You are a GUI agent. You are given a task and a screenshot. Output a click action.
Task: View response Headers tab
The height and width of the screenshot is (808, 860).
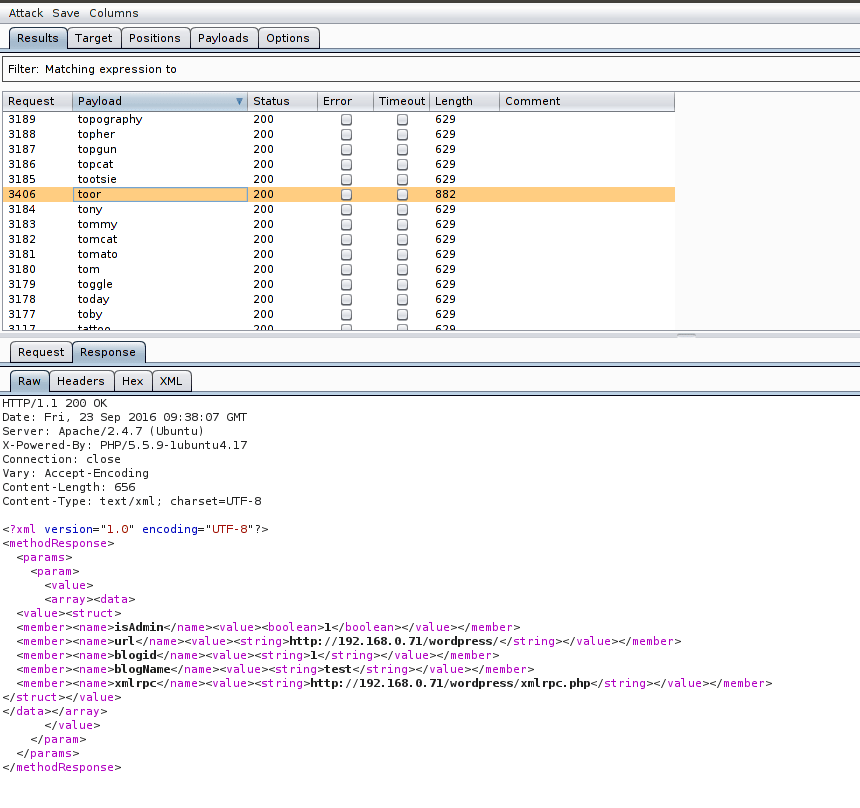coord(81,381)
